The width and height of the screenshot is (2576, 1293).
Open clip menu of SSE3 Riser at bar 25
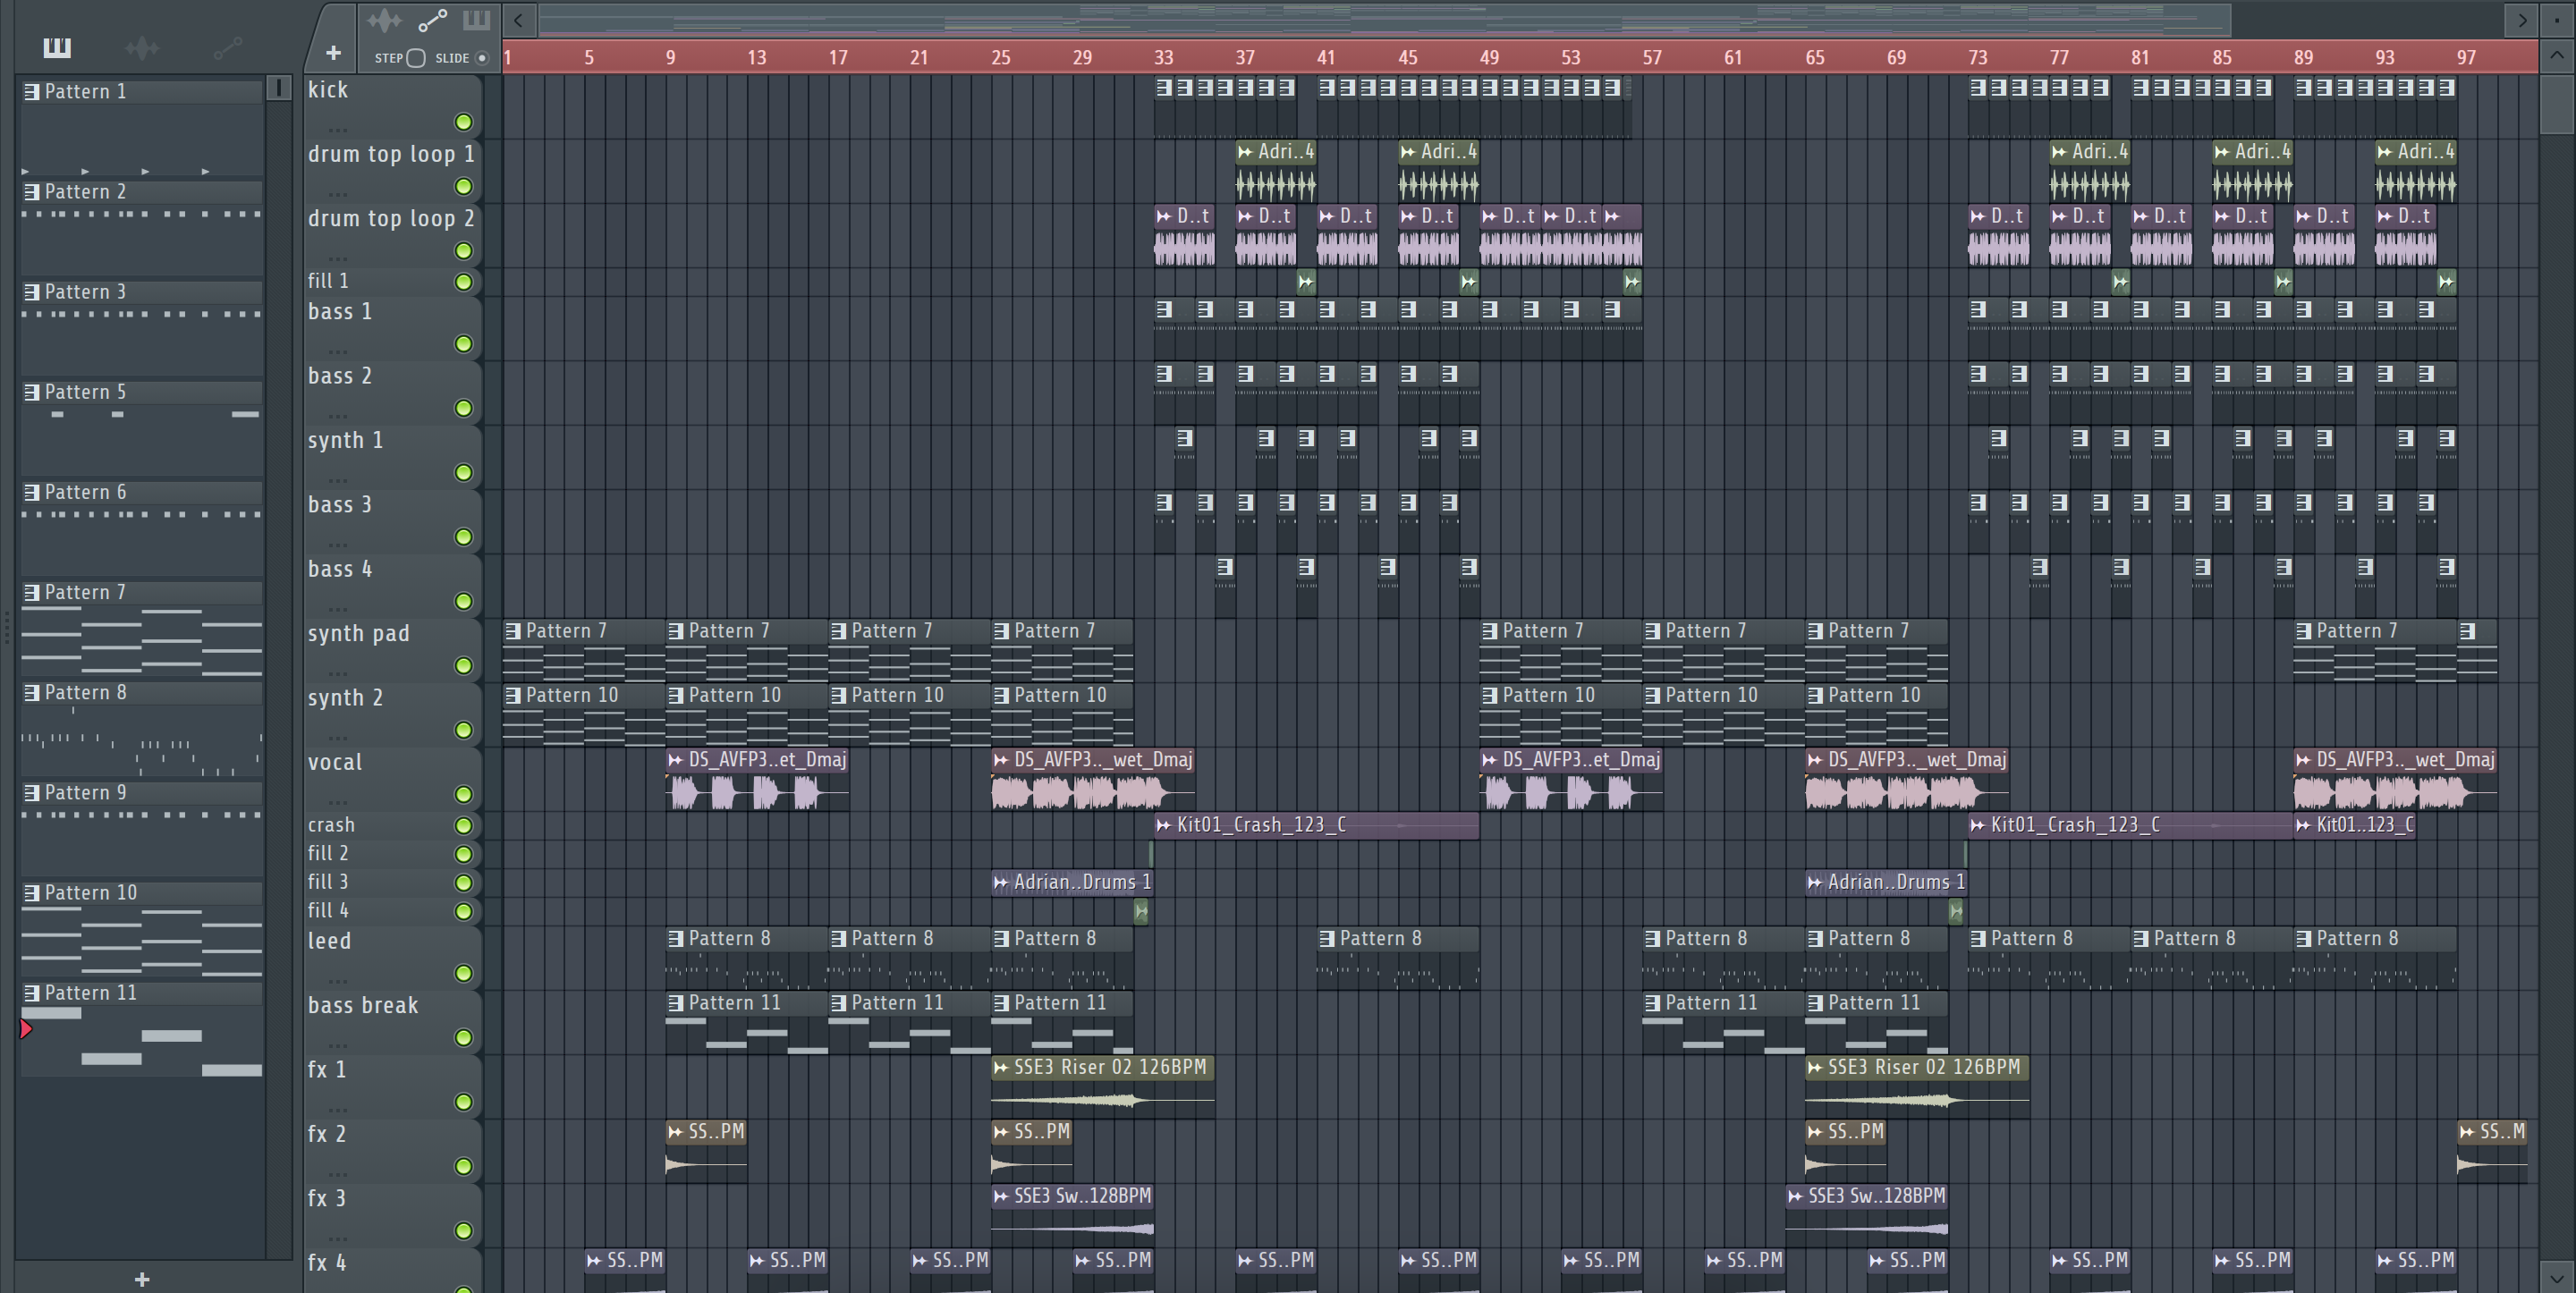[x=1001, y=1068]
